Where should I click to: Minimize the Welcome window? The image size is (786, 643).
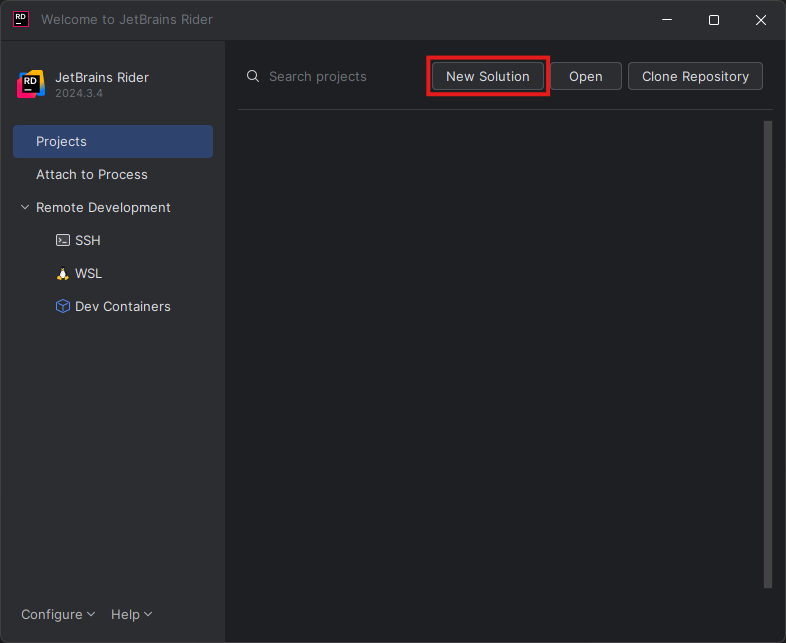(x=667, y=20)
